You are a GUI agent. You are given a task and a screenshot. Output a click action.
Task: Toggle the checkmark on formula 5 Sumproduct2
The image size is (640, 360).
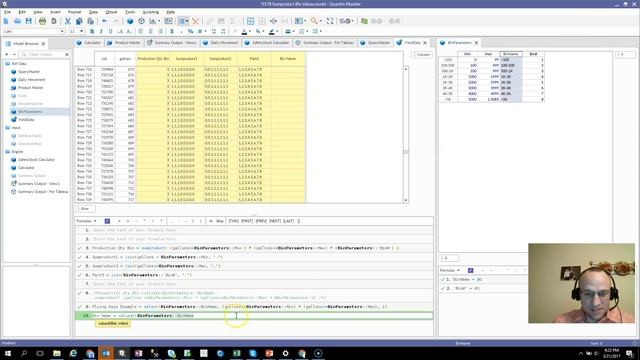tap(80, 266)
